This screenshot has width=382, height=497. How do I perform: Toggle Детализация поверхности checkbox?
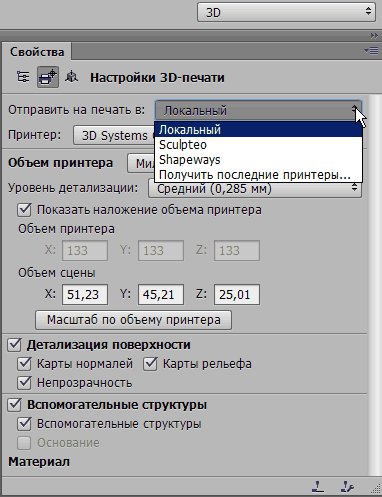(x=14, y=345)
